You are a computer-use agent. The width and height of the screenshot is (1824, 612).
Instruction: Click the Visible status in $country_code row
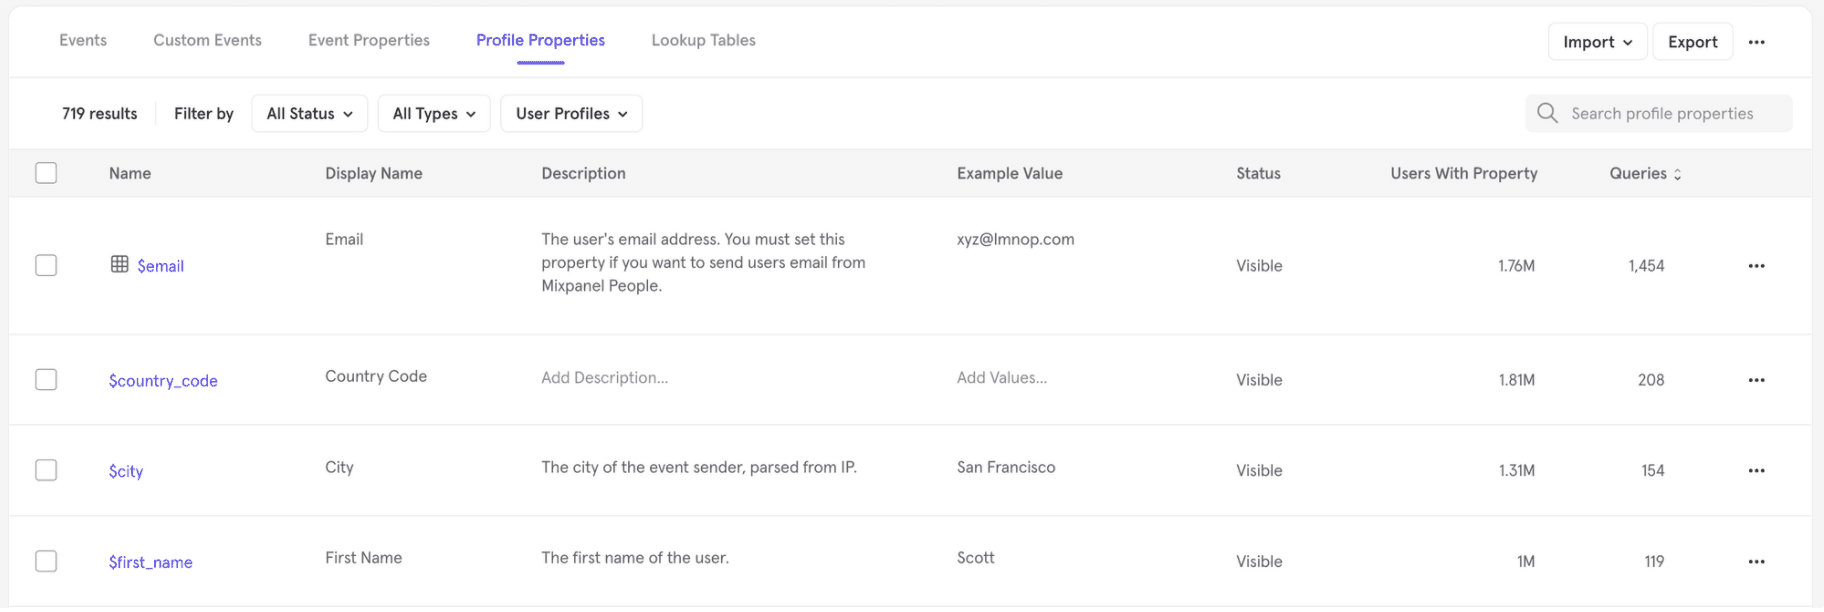[1259, 380]
